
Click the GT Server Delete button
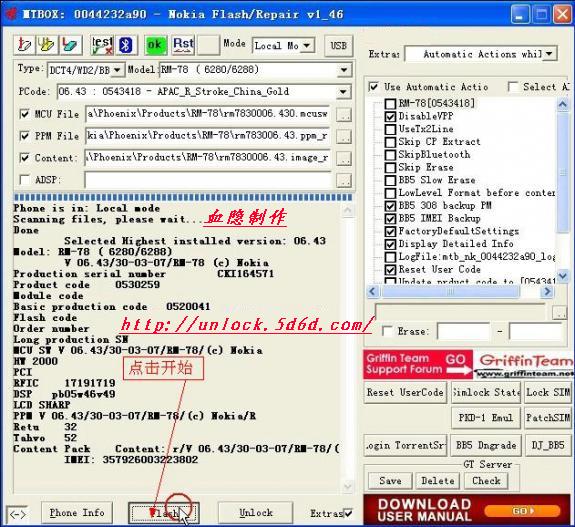click(437, 481)
